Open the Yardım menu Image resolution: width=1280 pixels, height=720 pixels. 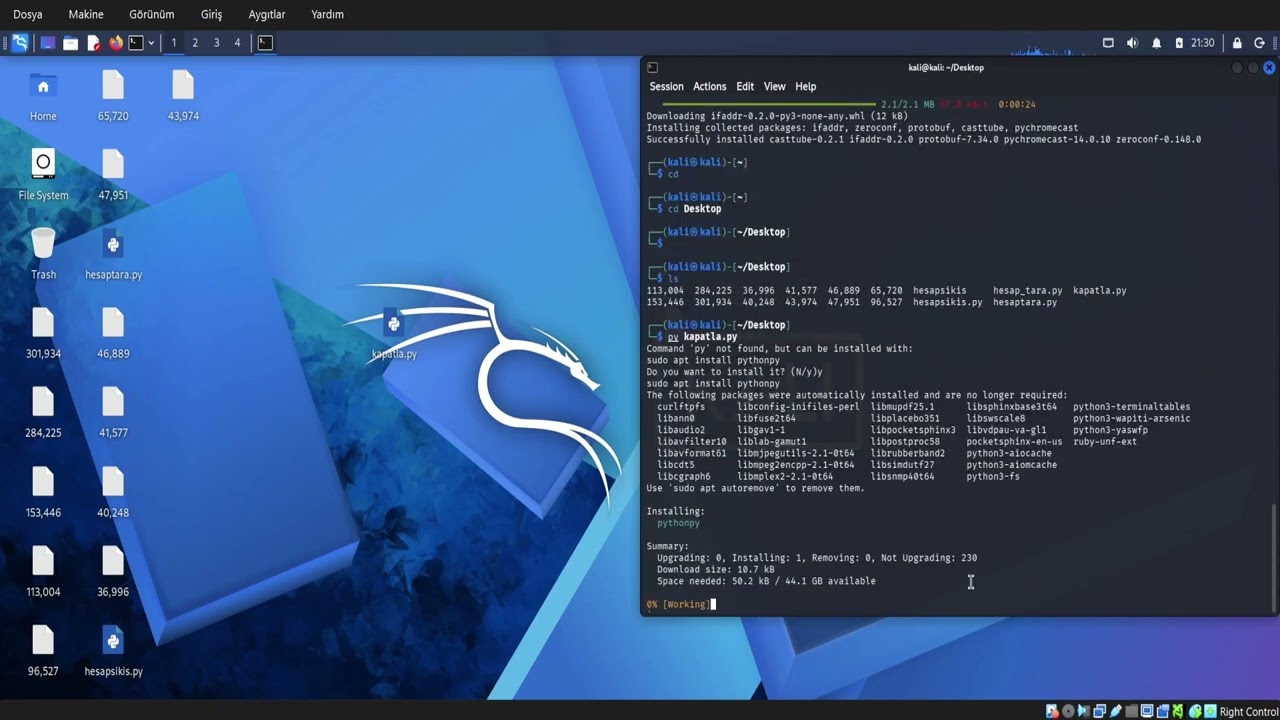(328, 14)
